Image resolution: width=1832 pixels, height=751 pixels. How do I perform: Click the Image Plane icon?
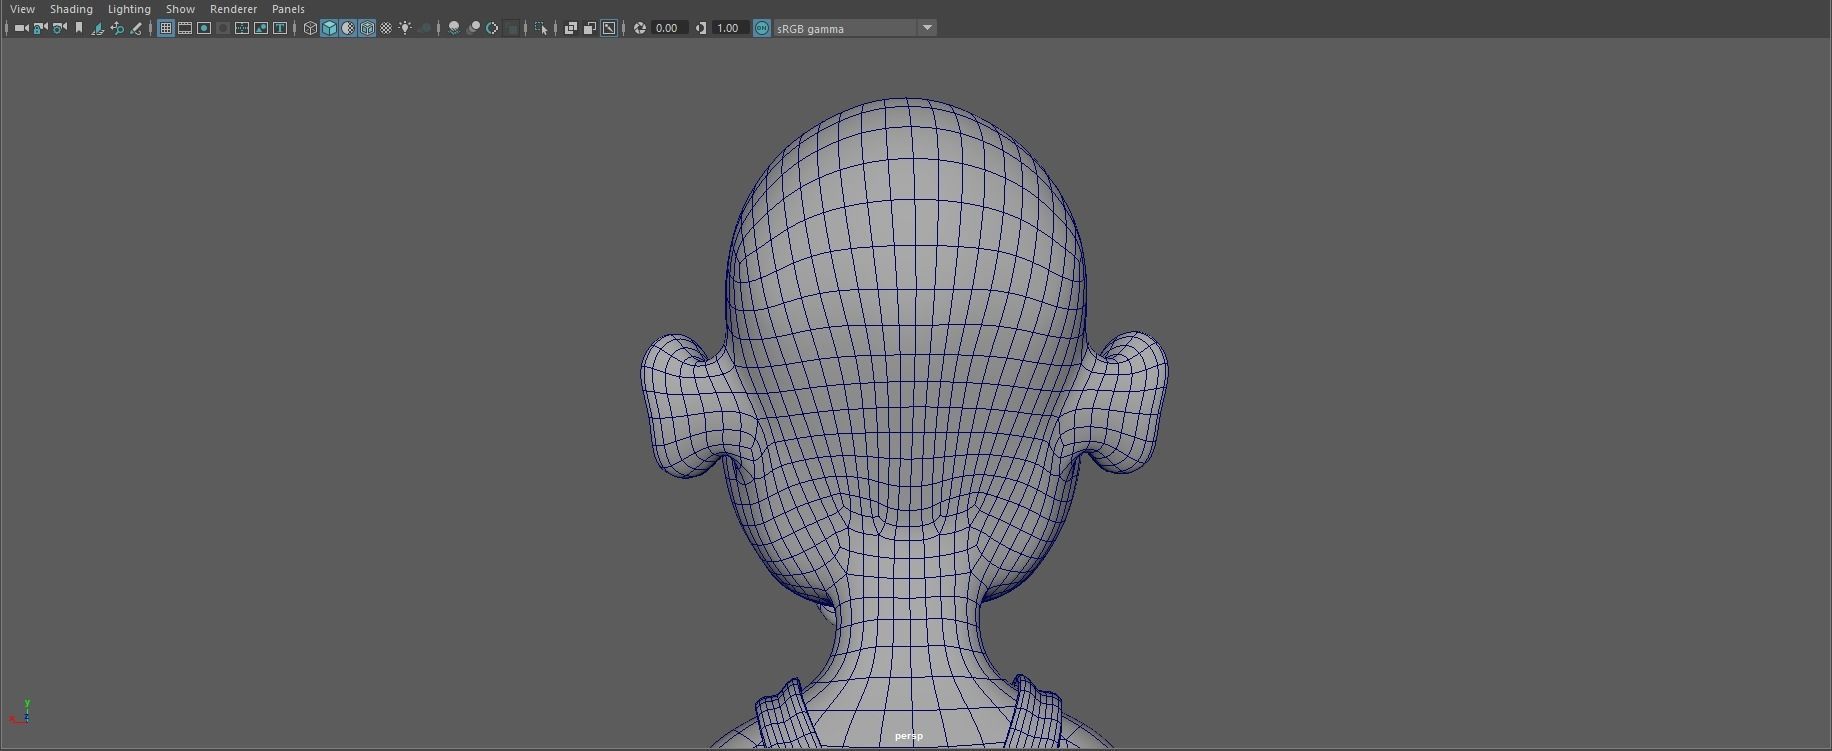point(98,28)
